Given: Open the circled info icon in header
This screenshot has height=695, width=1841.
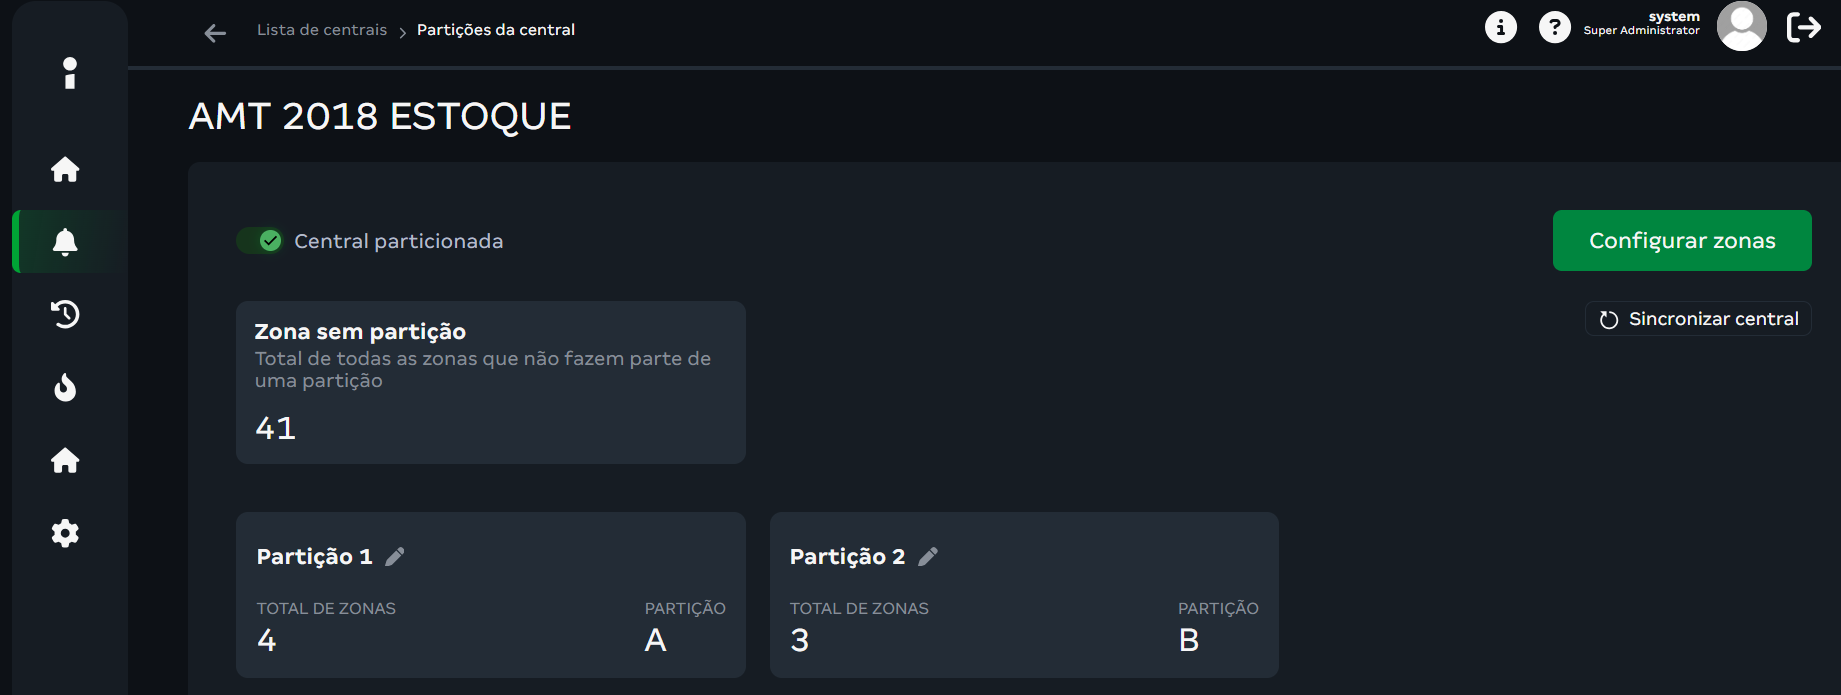Looking at the screenshot, I should click(x=1500, y=27).
